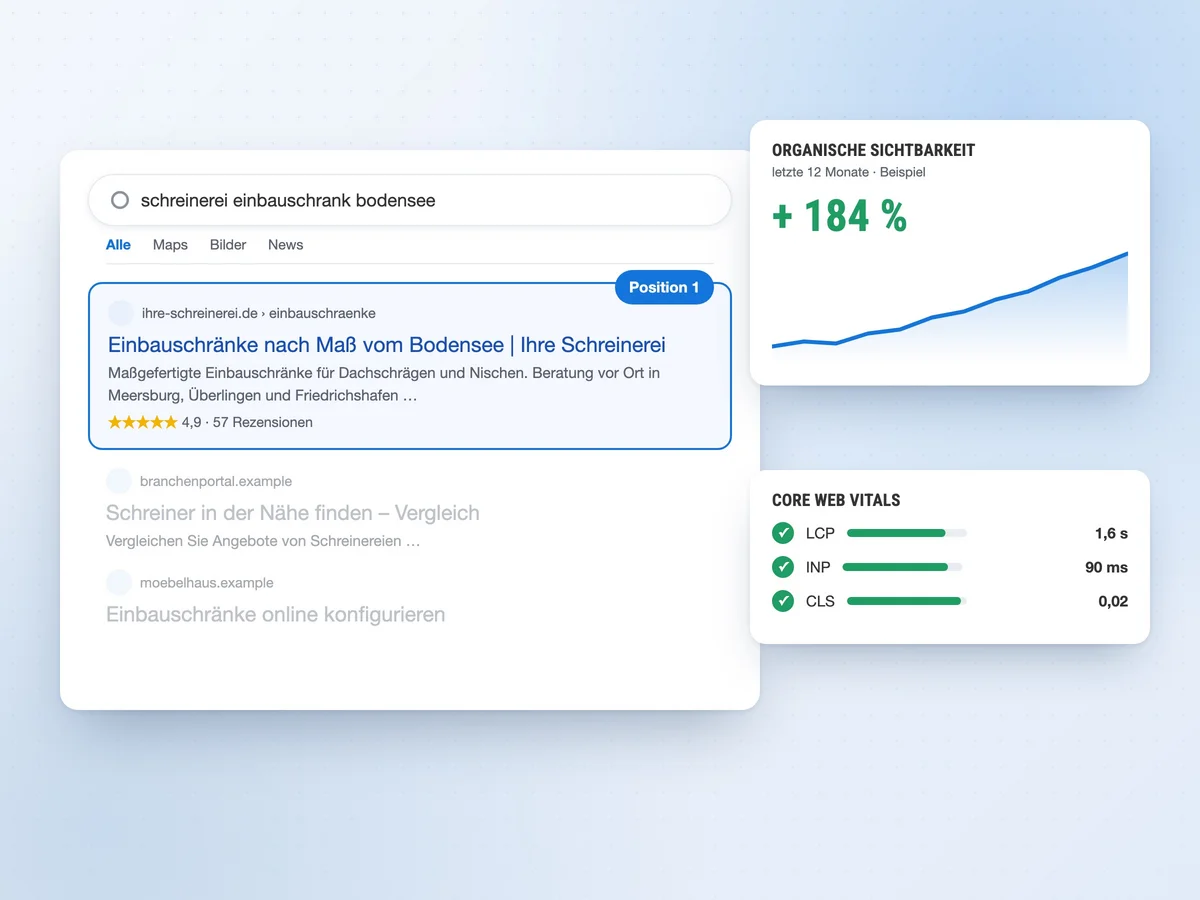Click the '1,6 s' LCP value
1200x900 pixels.
(x=1111, y=533)
